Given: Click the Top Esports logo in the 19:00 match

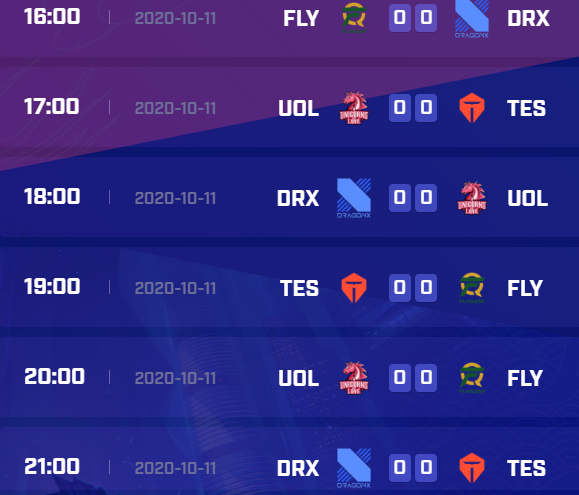Looking at the screenshot, I should pyautogui.click(x=354, y=288).
